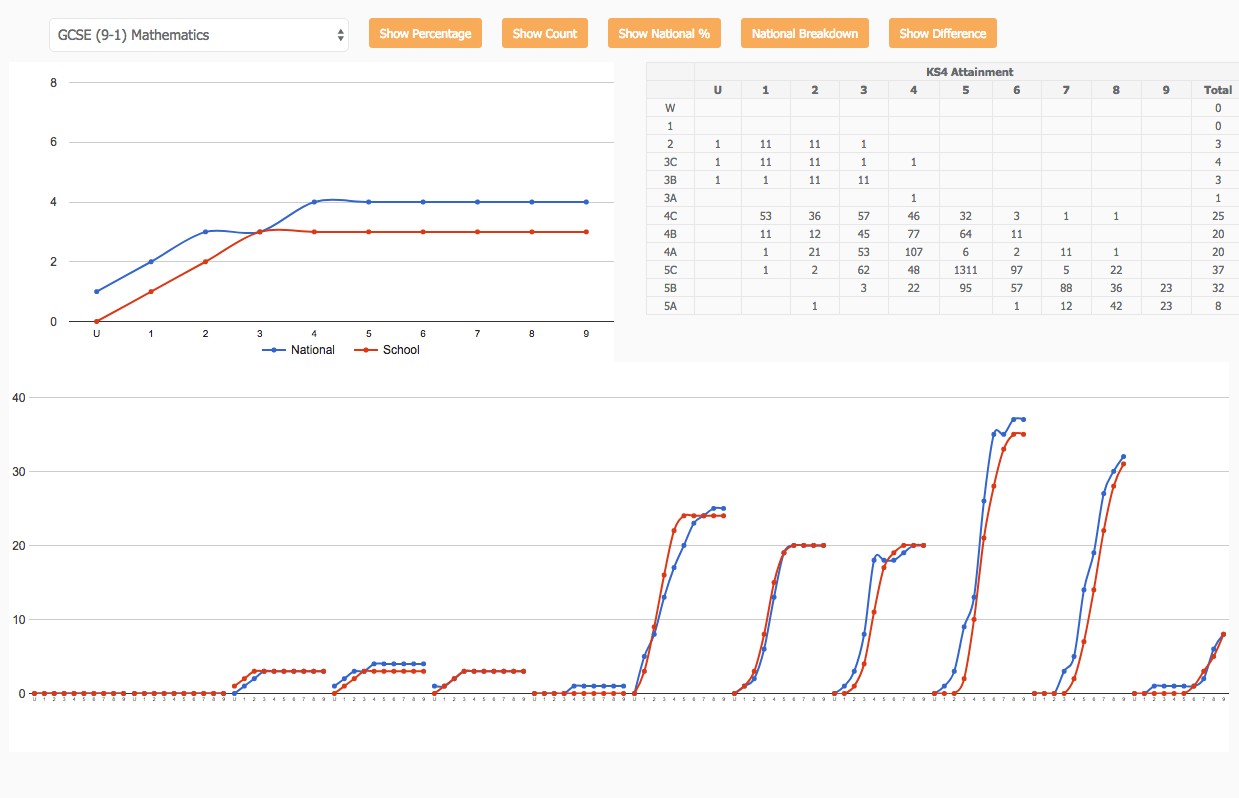
Task: Select the 5A row header
Action: coord(670,305)
